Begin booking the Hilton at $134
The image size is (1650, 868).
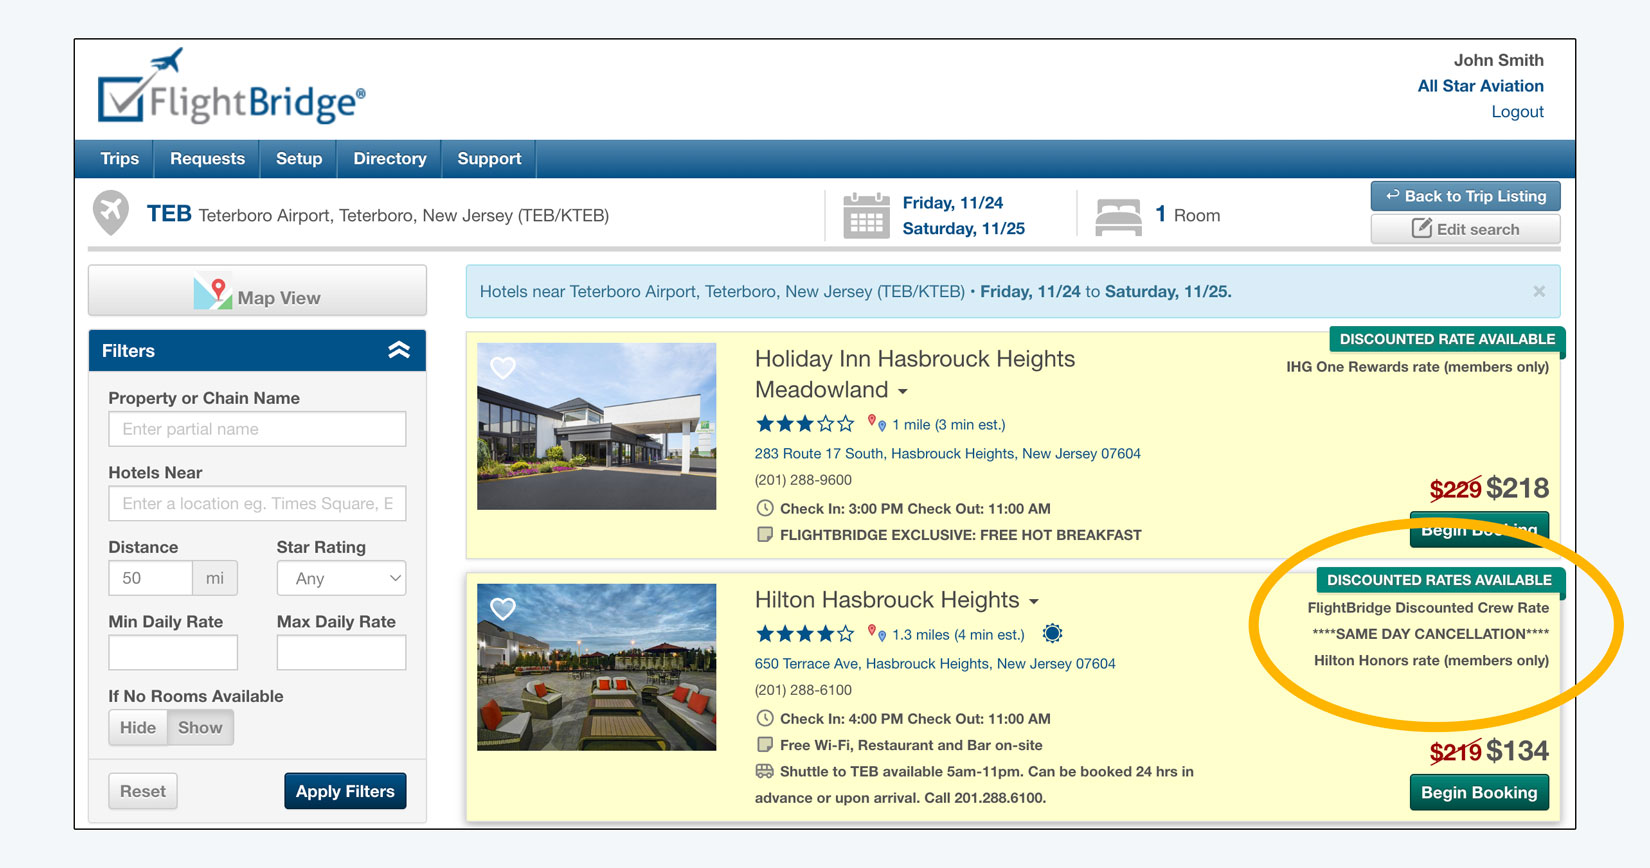point(1478,792)
